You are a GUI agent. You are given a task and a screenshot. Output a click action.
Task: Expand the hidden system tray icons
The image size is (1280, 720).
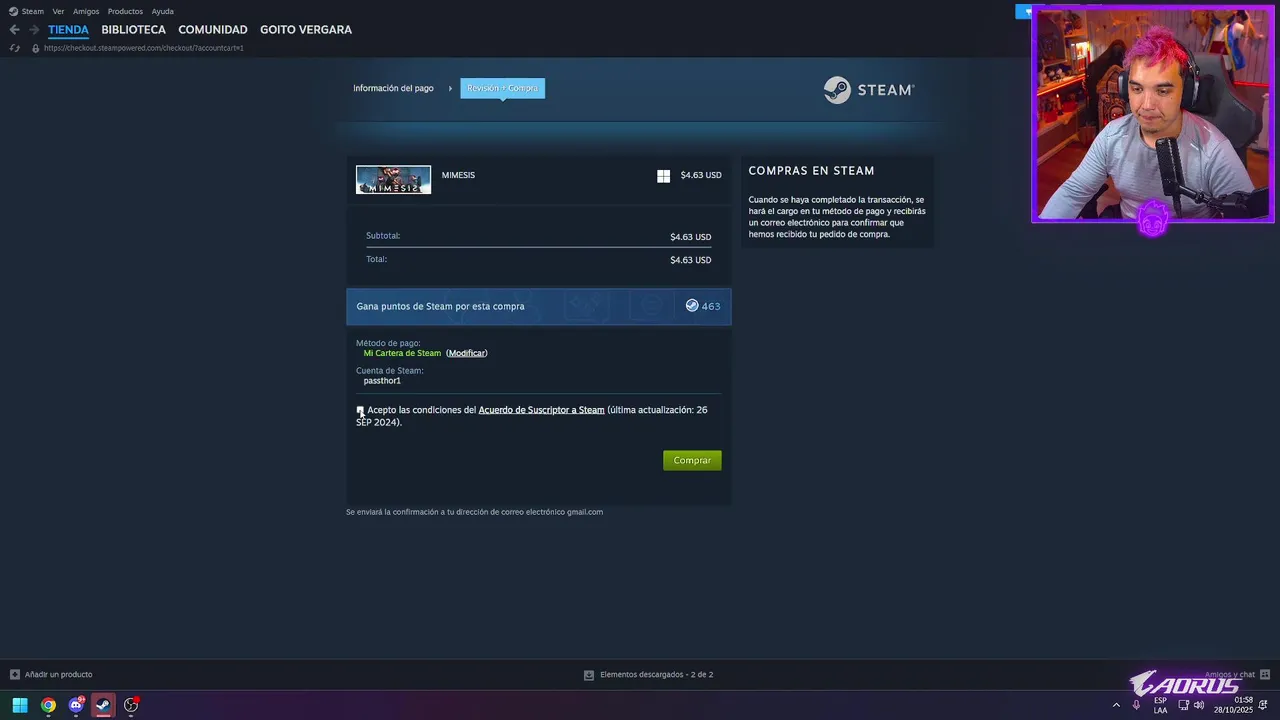click(x=1116, y=705)
